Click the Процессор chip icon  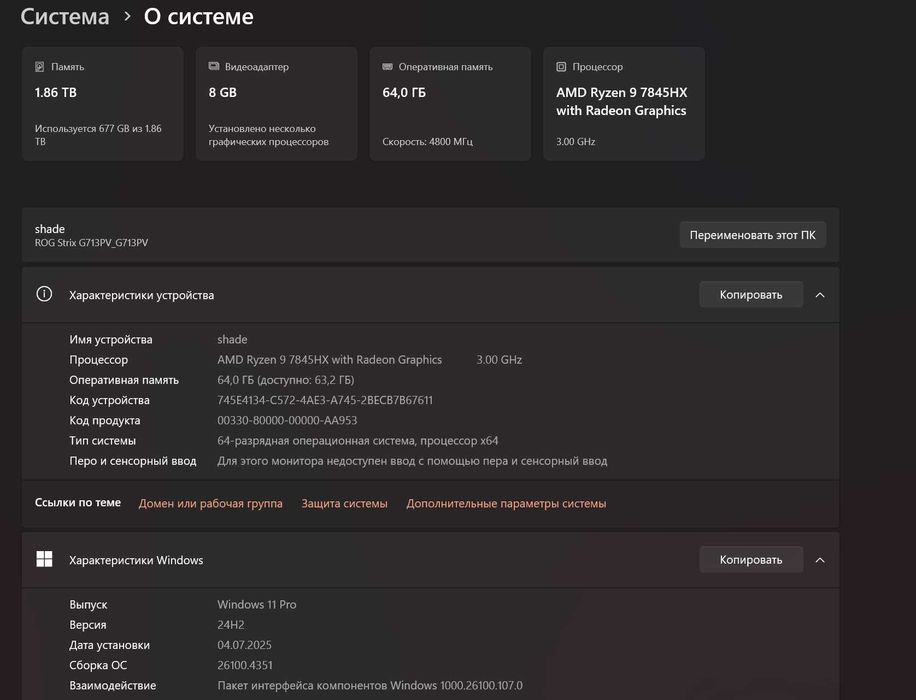561,67
